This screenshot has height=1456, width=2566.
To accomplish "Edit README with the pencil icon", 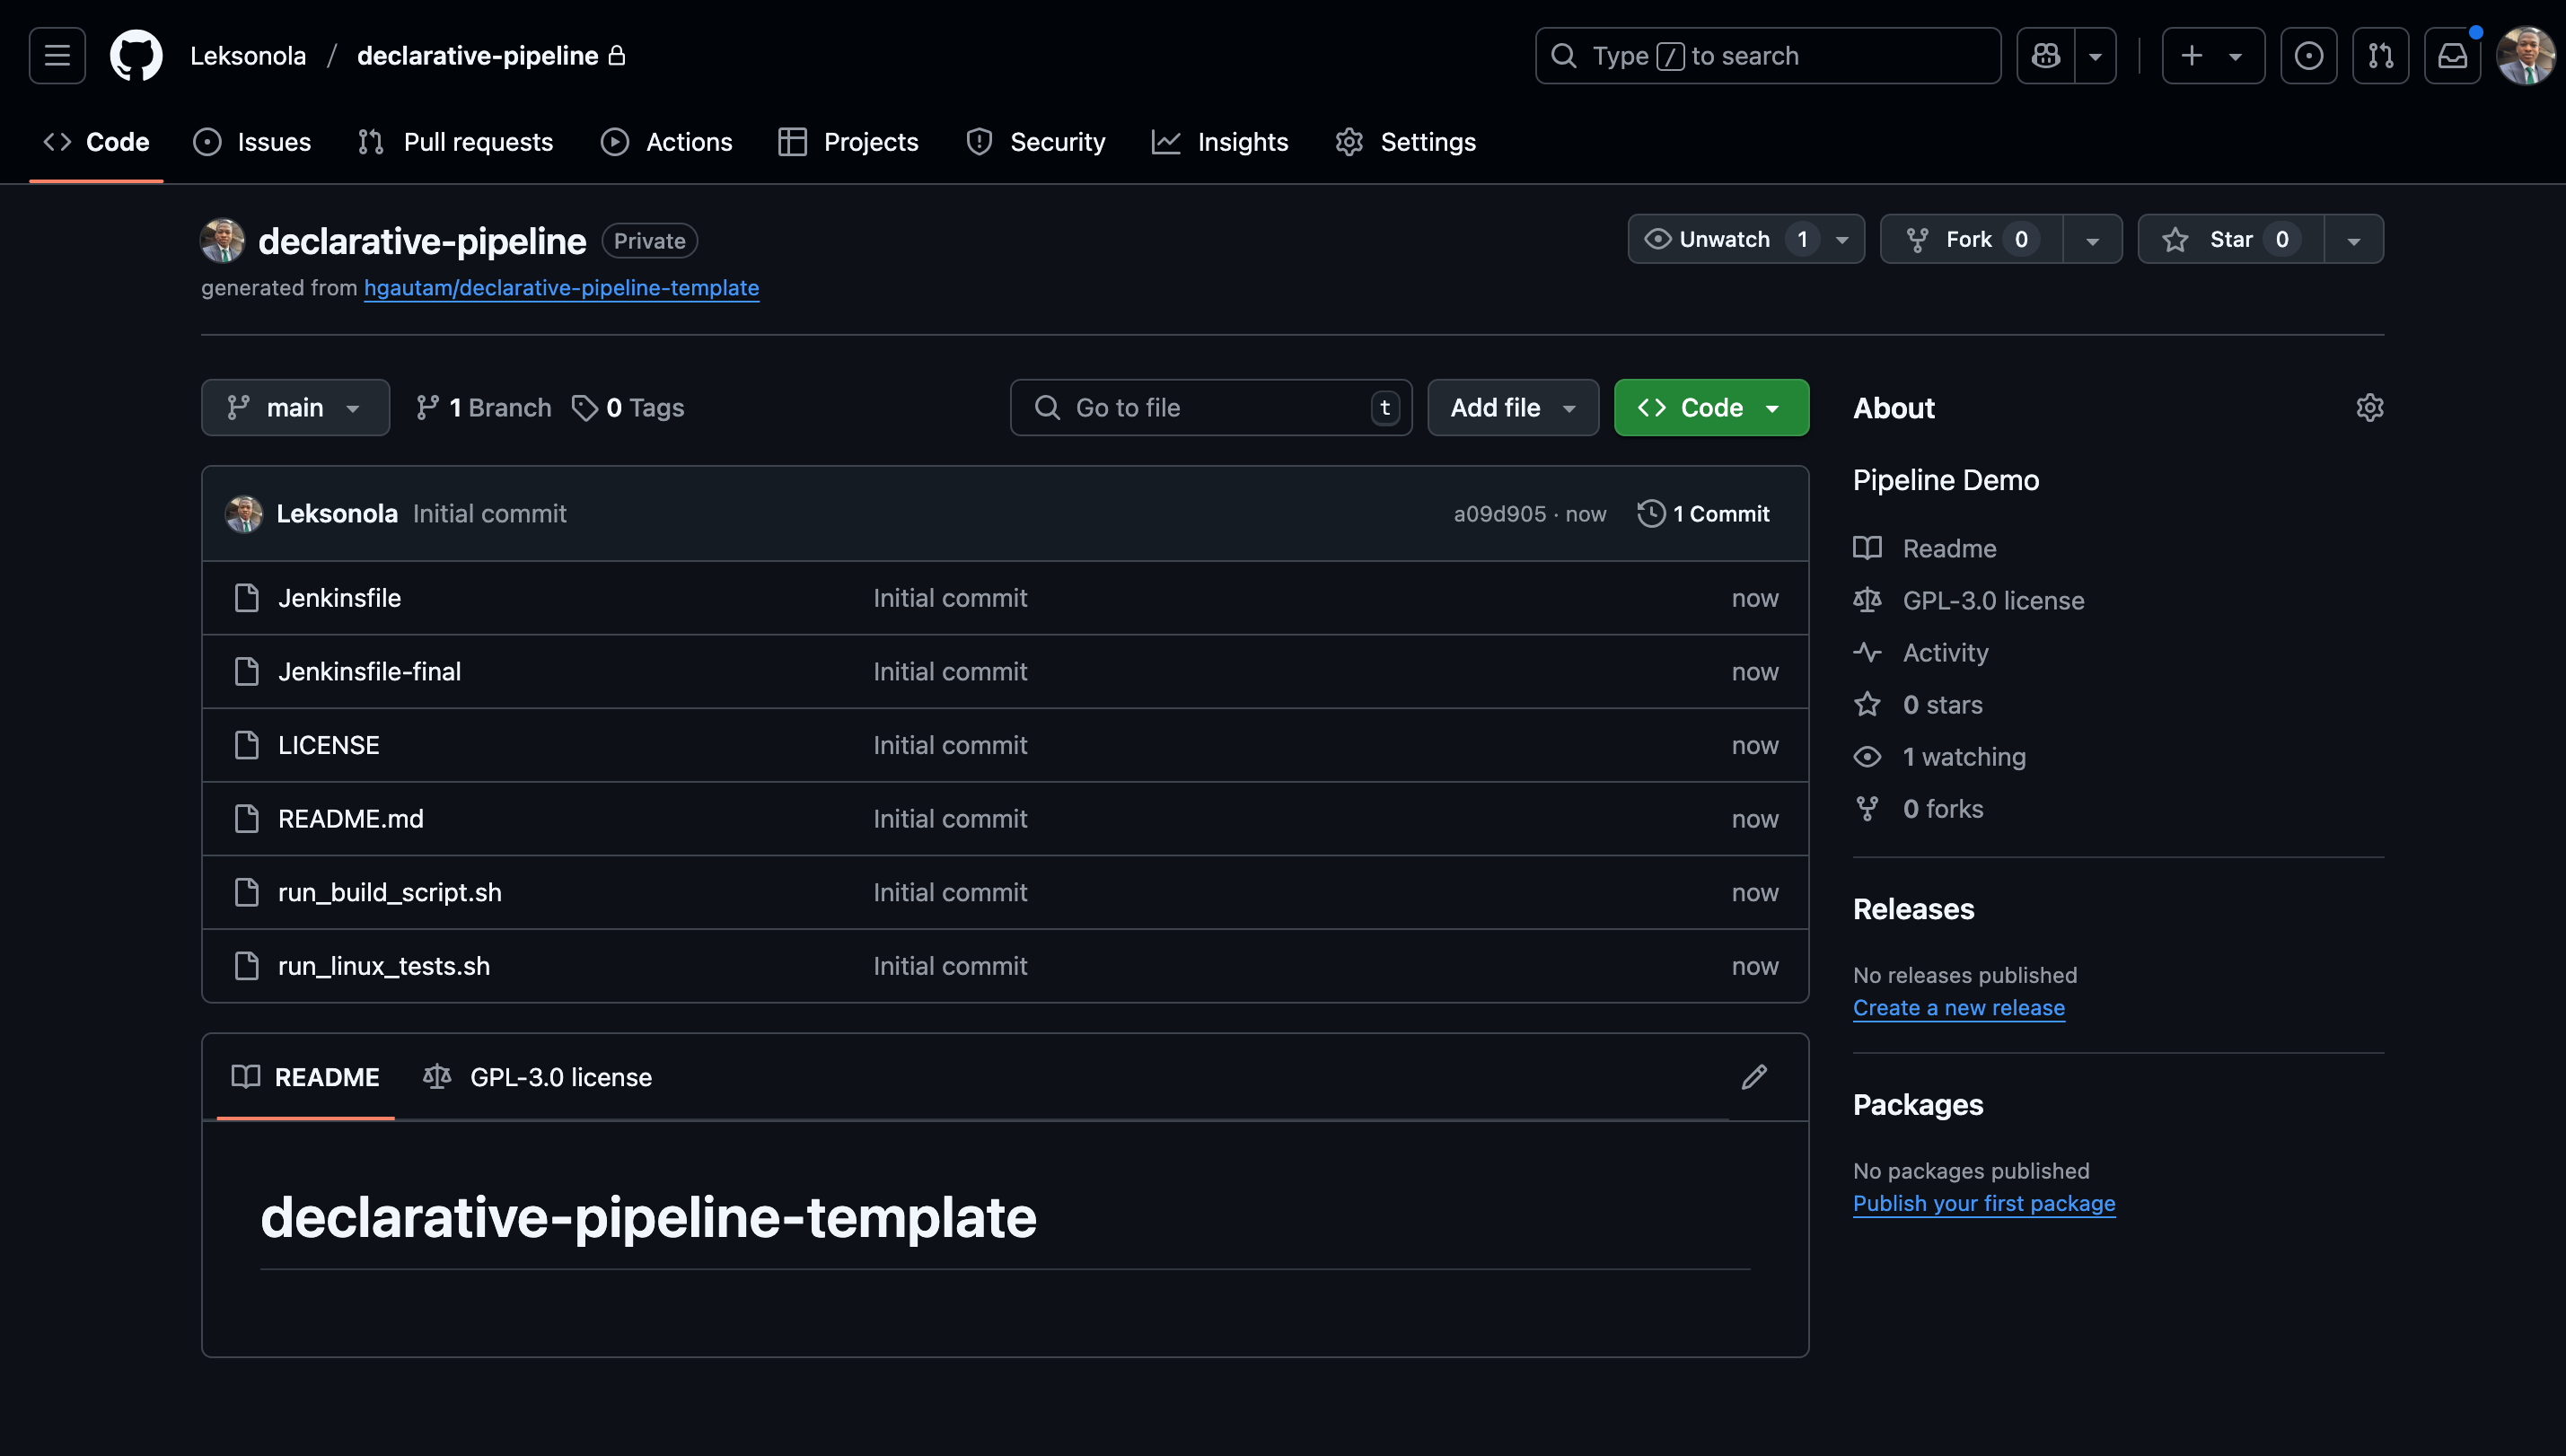I will click(1753, 1077).
